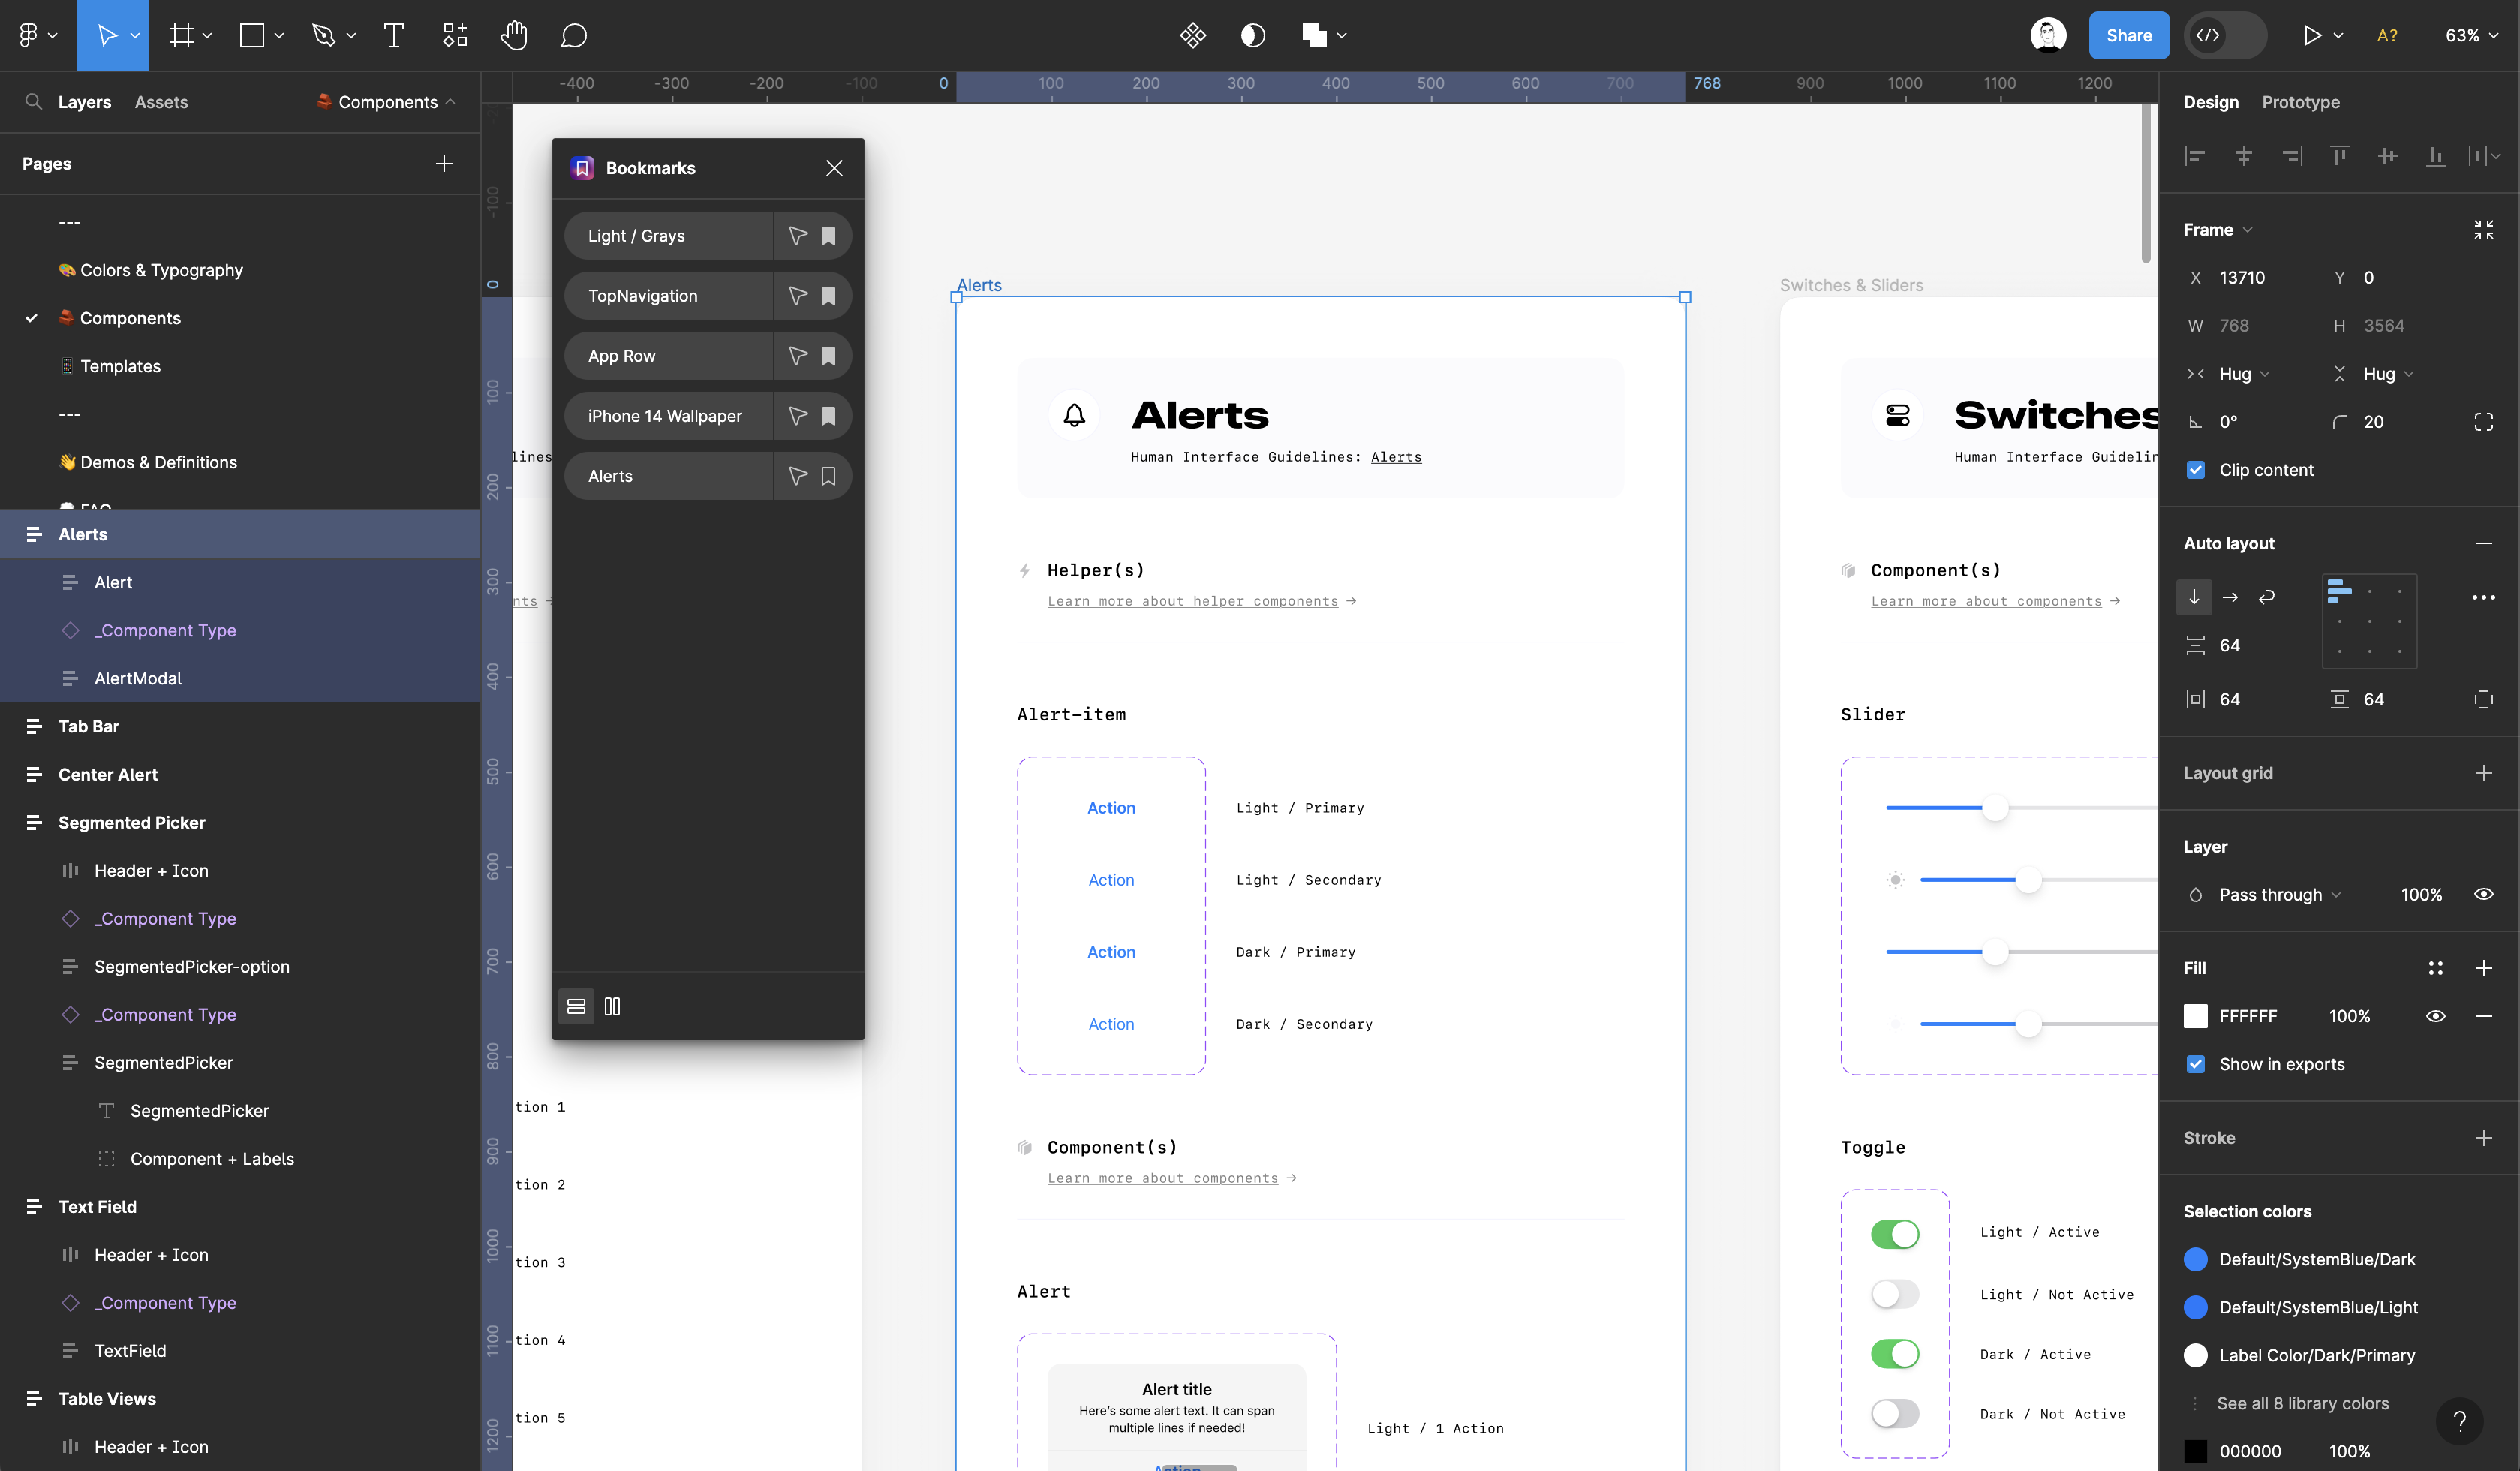The width and height of the screenshot is (2520, 1471).
Task: Open the Assets tab
Action: coord(161,102)
